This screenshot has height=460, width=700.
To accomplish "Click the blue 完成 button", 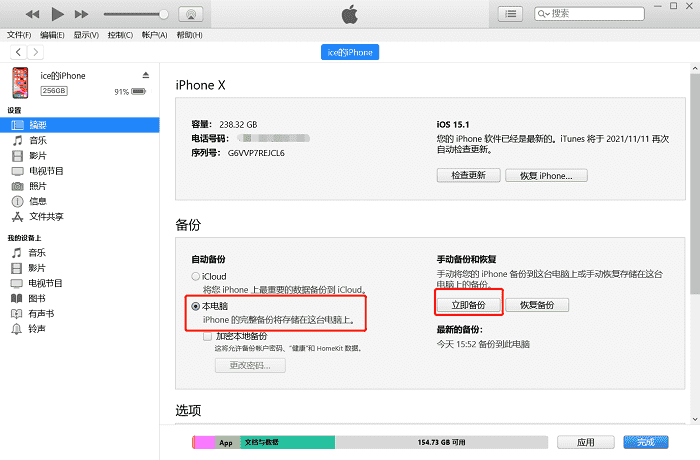I will (646, 442).
